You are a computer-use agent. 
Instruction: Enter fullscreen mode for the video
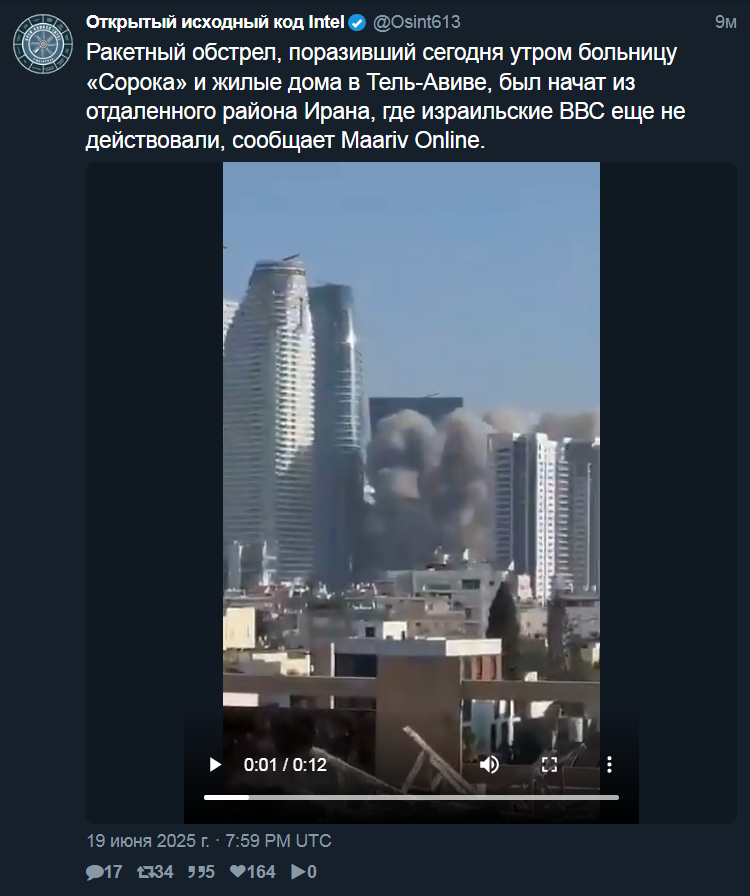click(549, 765)
